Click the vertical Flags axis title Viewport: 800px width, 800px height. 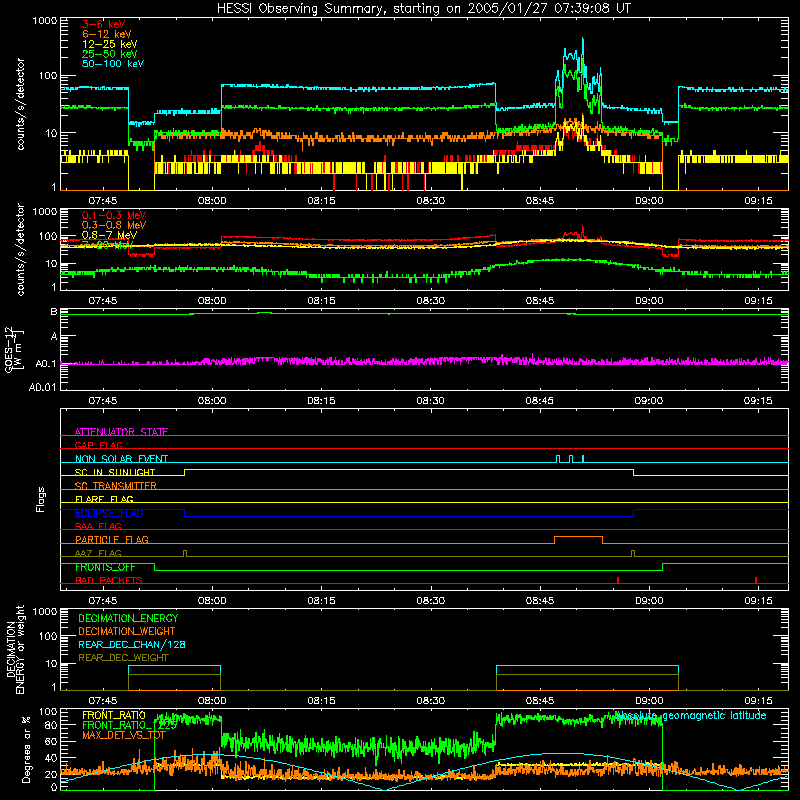[40, 499]
